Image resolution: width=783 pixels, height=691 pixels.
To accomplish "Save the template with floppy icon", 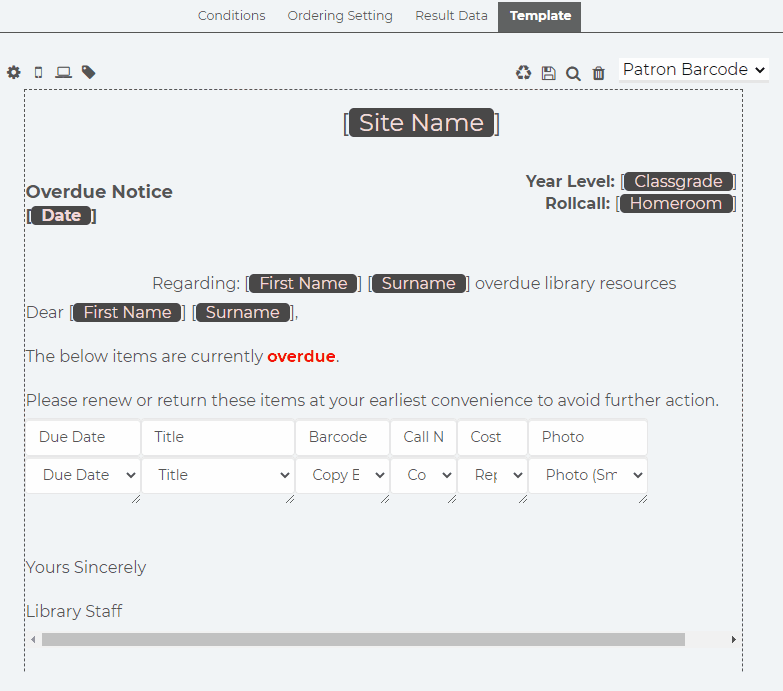I will click(548, 73).
